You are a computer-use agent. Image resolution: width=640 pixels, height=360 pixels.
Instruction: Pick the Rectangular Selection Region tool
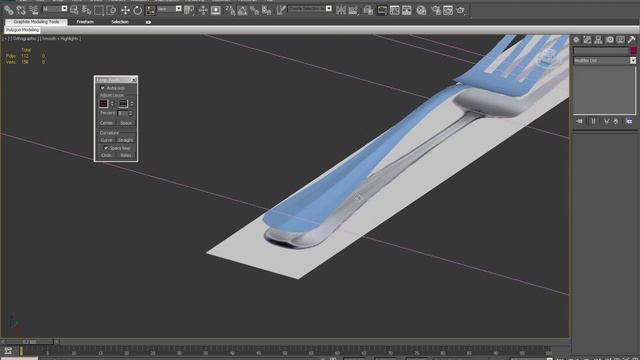[99, 10]
